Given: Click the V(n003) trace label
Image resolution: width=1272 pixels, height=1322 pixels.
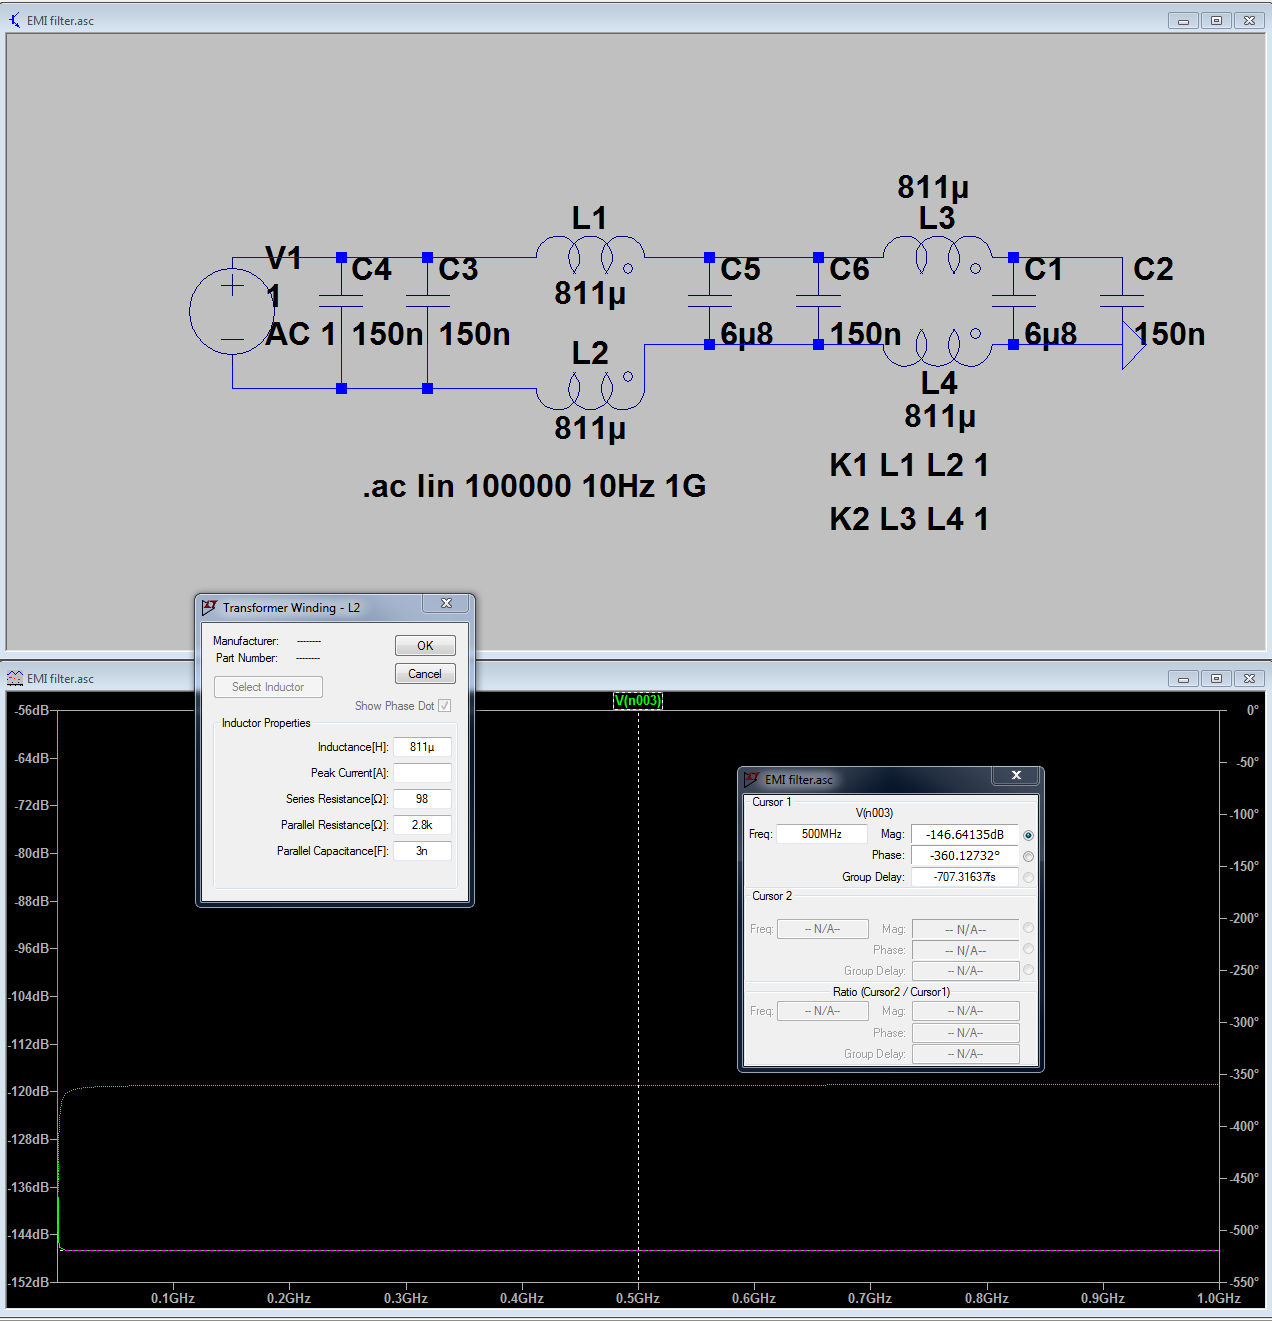Looking at the screenshot, I should coord(638,701).
